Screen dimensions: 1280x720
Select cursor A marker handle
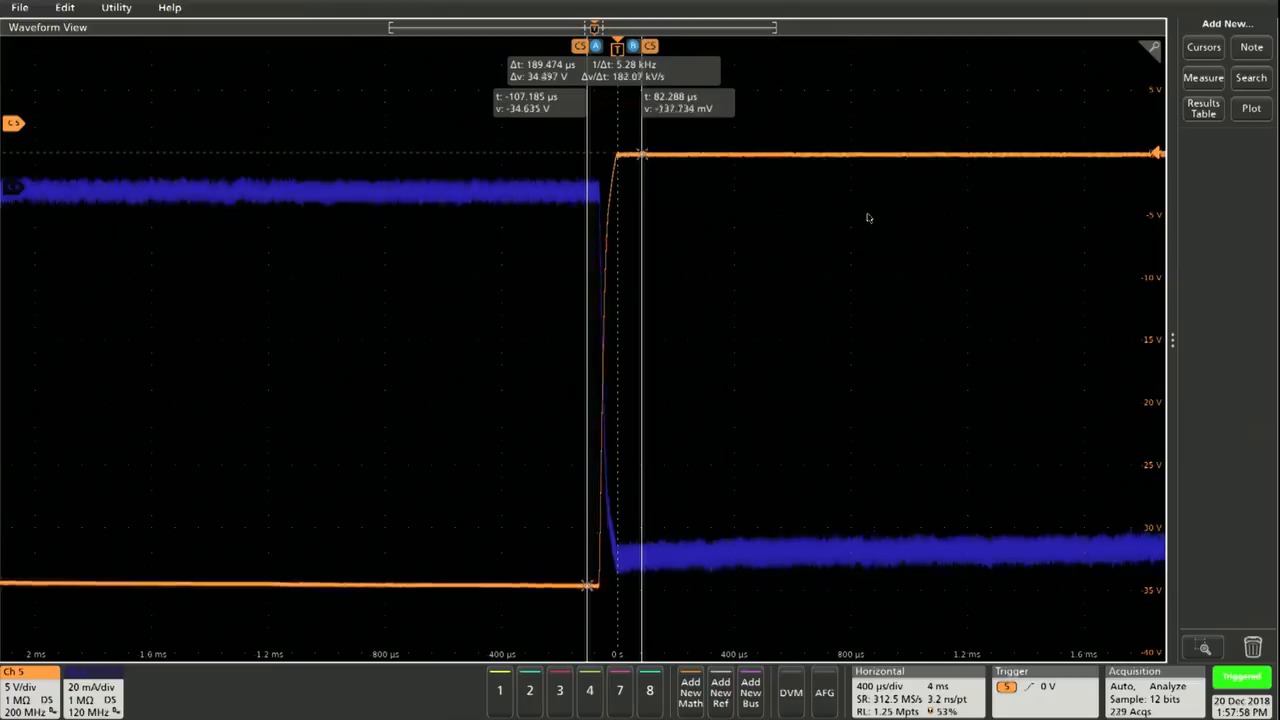tap(596, 46)
